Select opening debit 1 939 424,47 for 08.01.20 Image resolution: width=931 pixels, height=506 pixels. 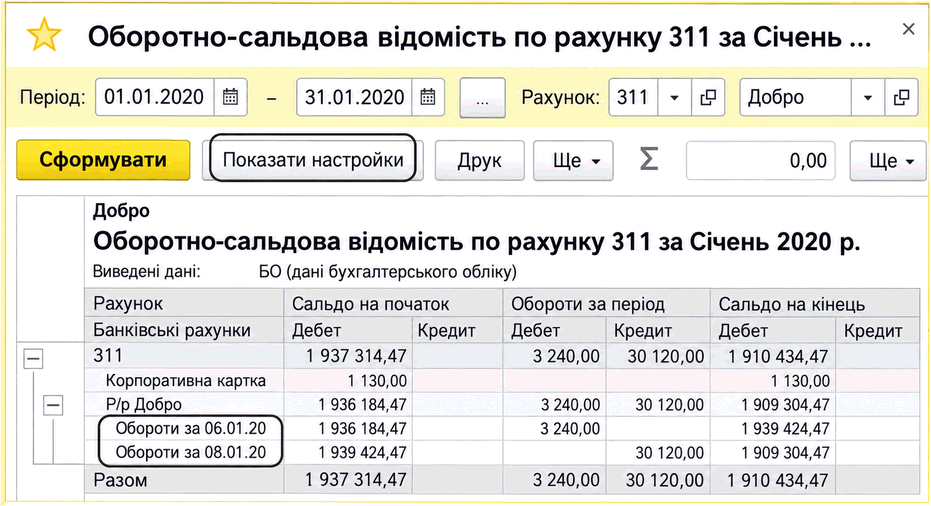362,453
